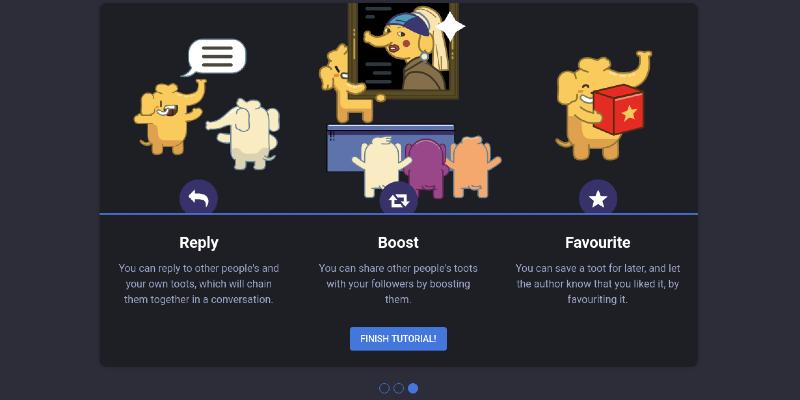Click the Favourite heading
This screenshot has height=400, width=800.
[x=597, y=242]
